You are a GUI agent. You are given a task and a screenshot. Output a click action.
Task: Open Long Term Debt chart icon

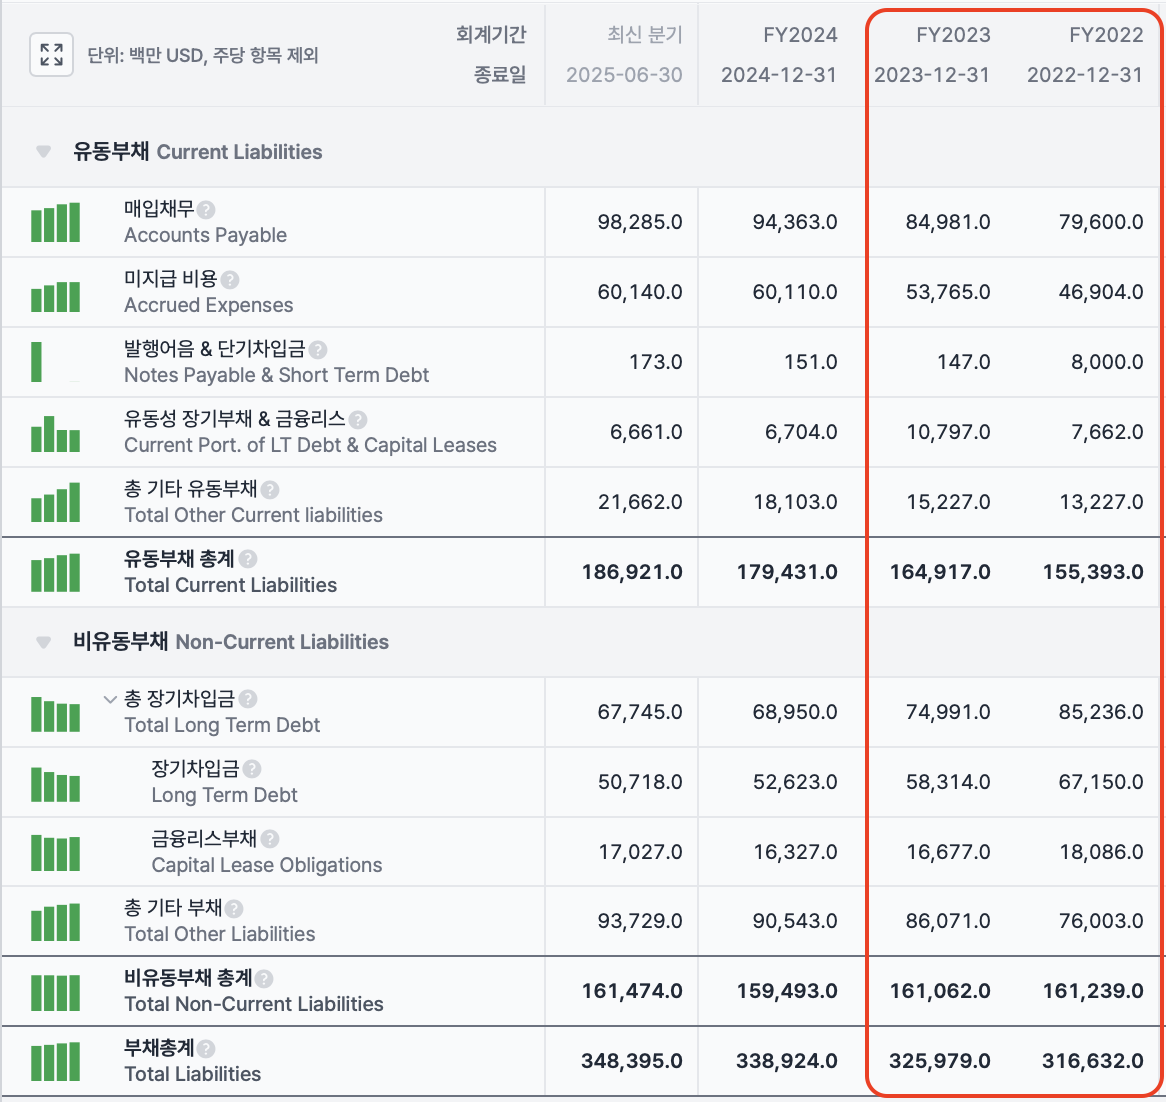coord(55,784)
